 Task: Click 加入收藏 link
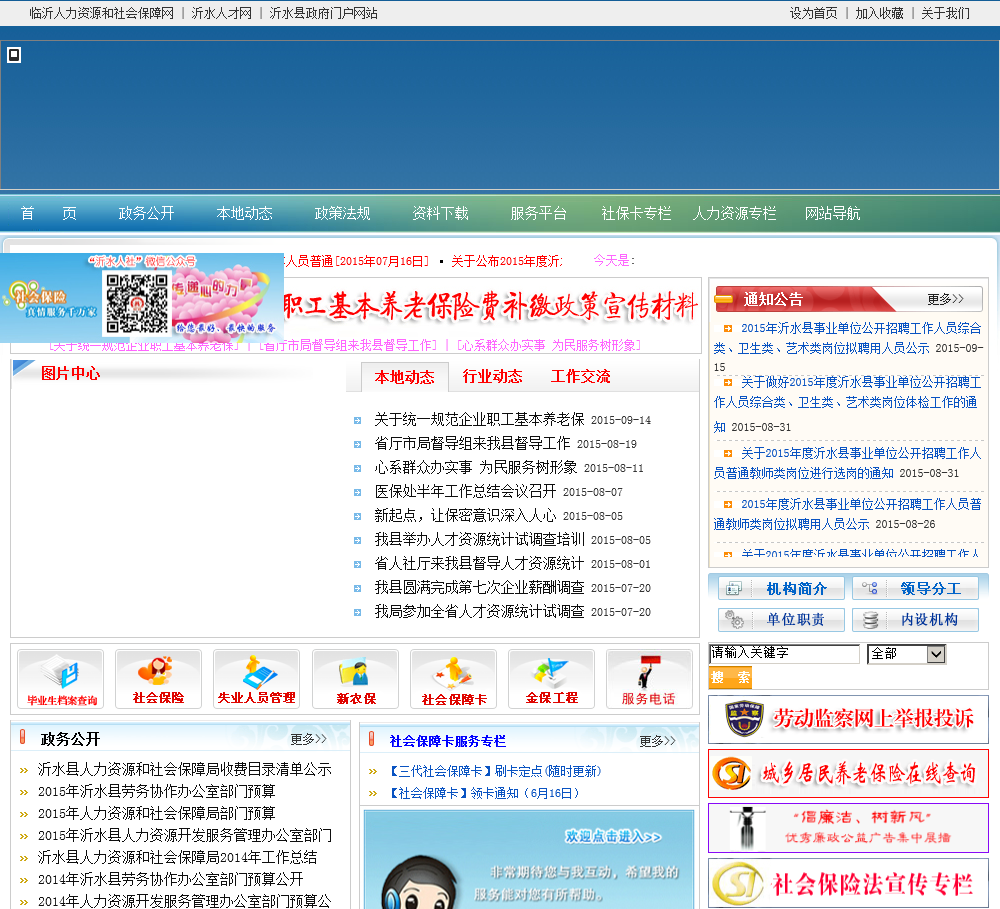coord(879,13)
